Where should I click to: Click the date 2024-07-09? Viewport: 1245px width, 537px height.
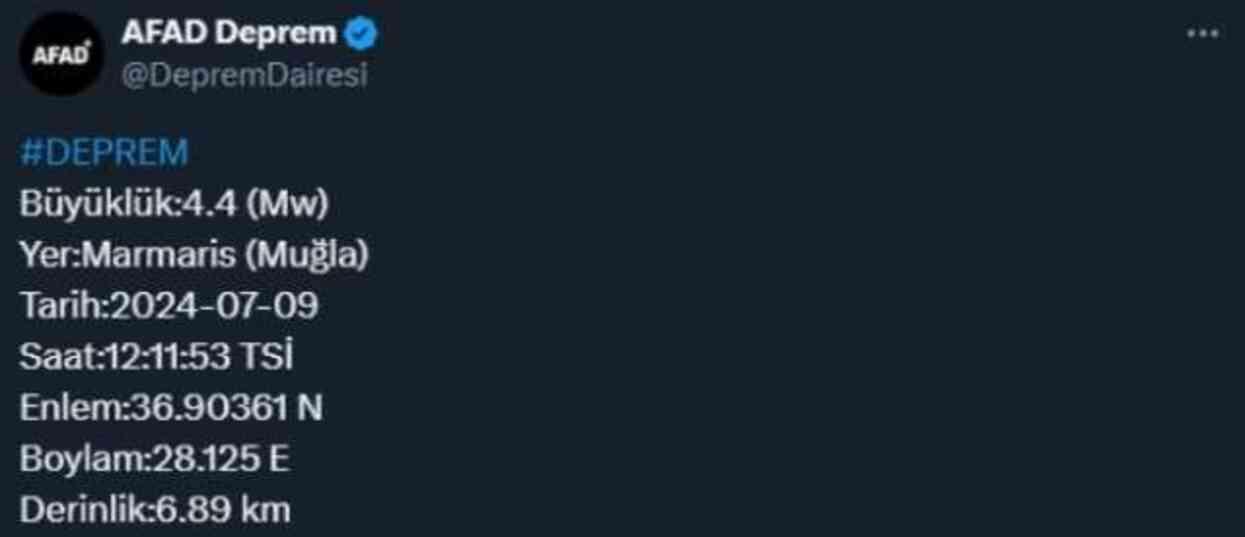pyautogui.click(x=215, y=306)
